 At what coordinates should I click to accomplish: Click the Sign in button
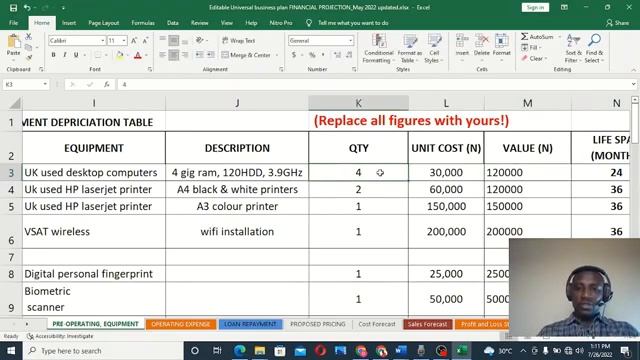pos(535,7)
